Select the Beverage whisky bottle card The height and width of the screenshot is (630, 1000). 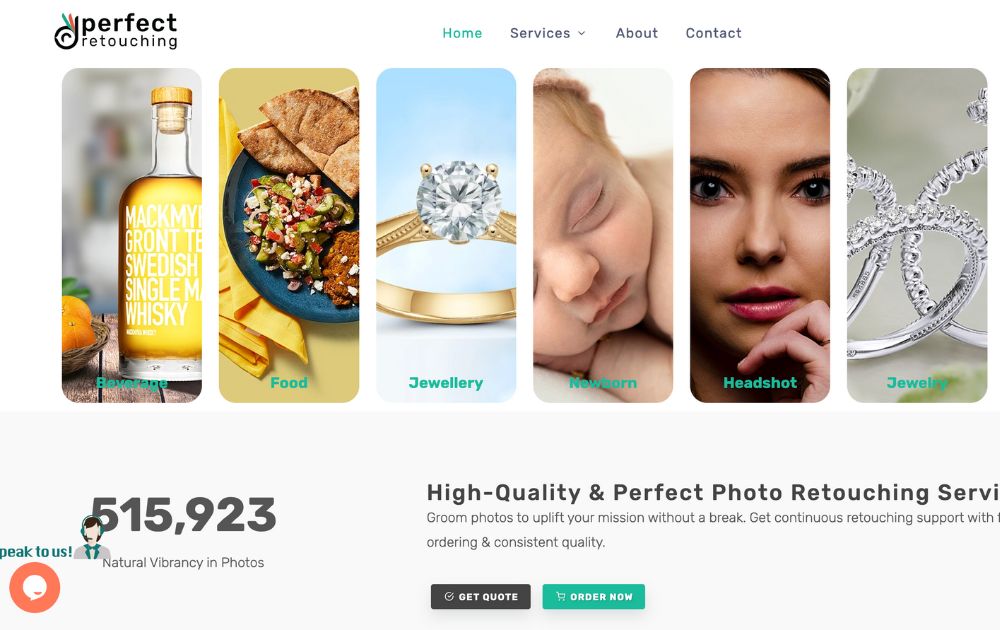point(132,235)
